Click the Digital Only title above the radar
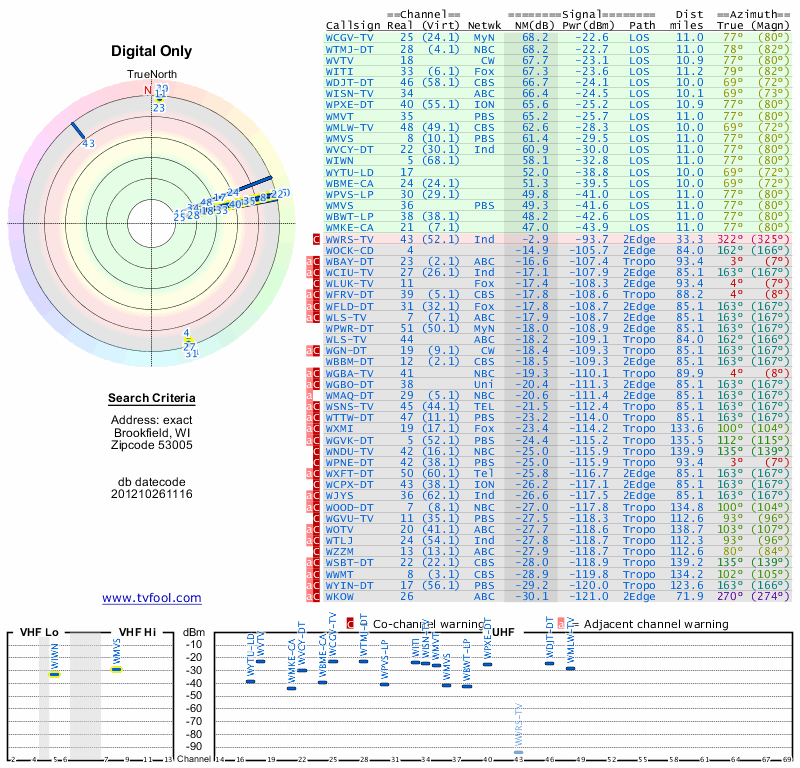The height and width of the screenshot is (768, 800). point(152,51)
